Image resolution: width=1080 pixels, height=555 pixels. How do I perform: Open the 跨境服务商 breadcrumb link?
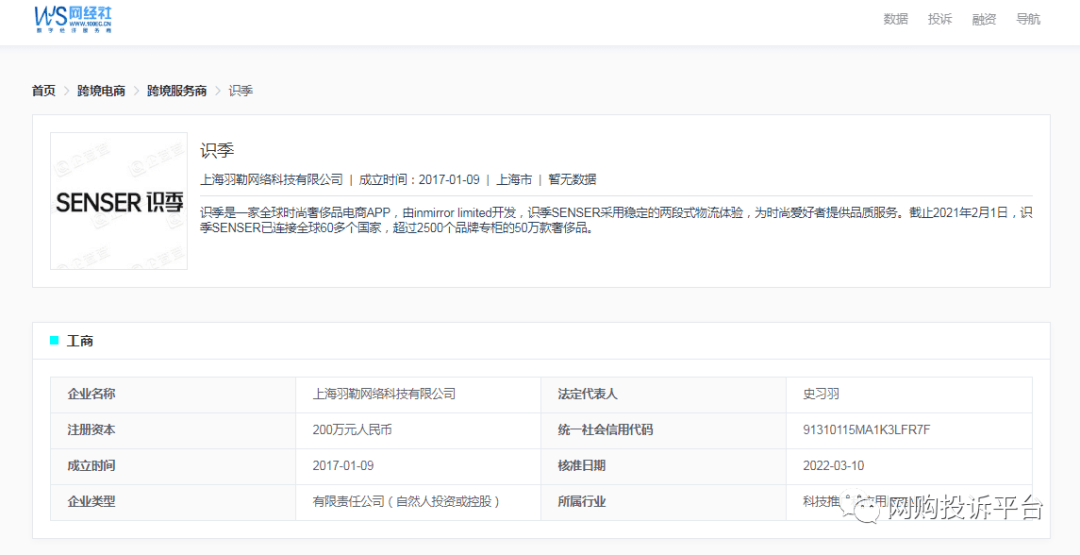coord(176,91)
